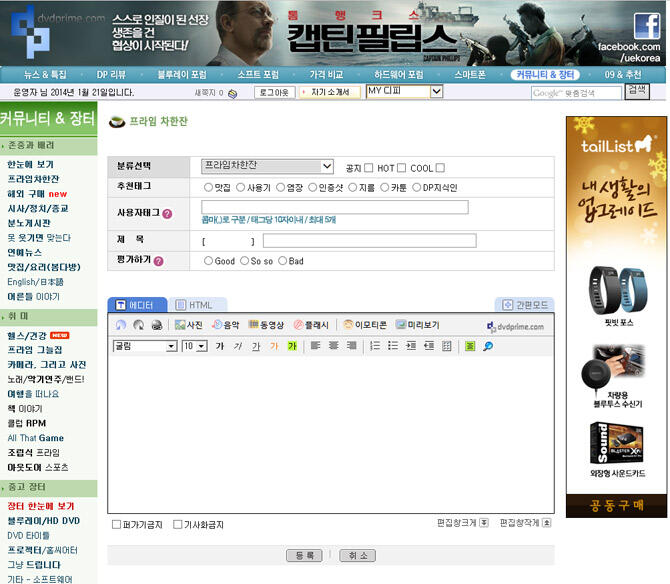Click the insert table icon
Screen dimensions: 670x584
pos(447,346)
